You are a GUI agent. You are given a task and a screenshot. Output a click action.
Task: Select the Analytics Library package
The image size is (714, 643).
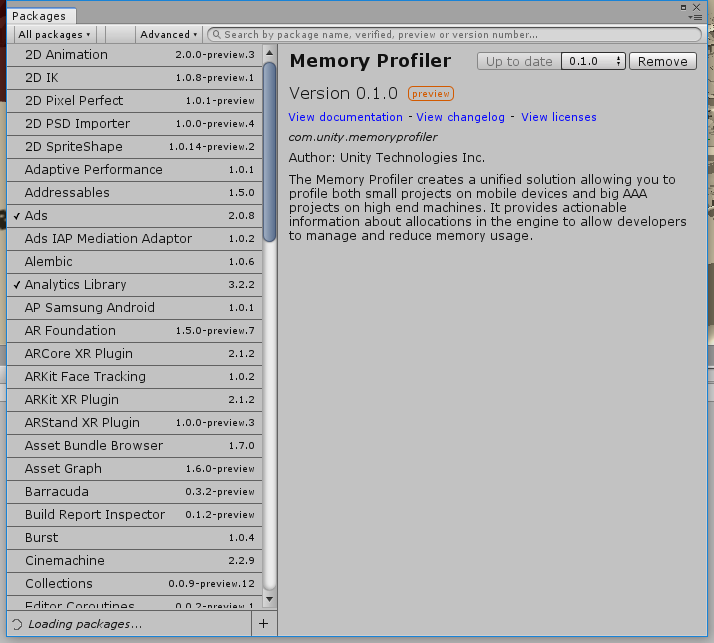click(x=135, y=285)
